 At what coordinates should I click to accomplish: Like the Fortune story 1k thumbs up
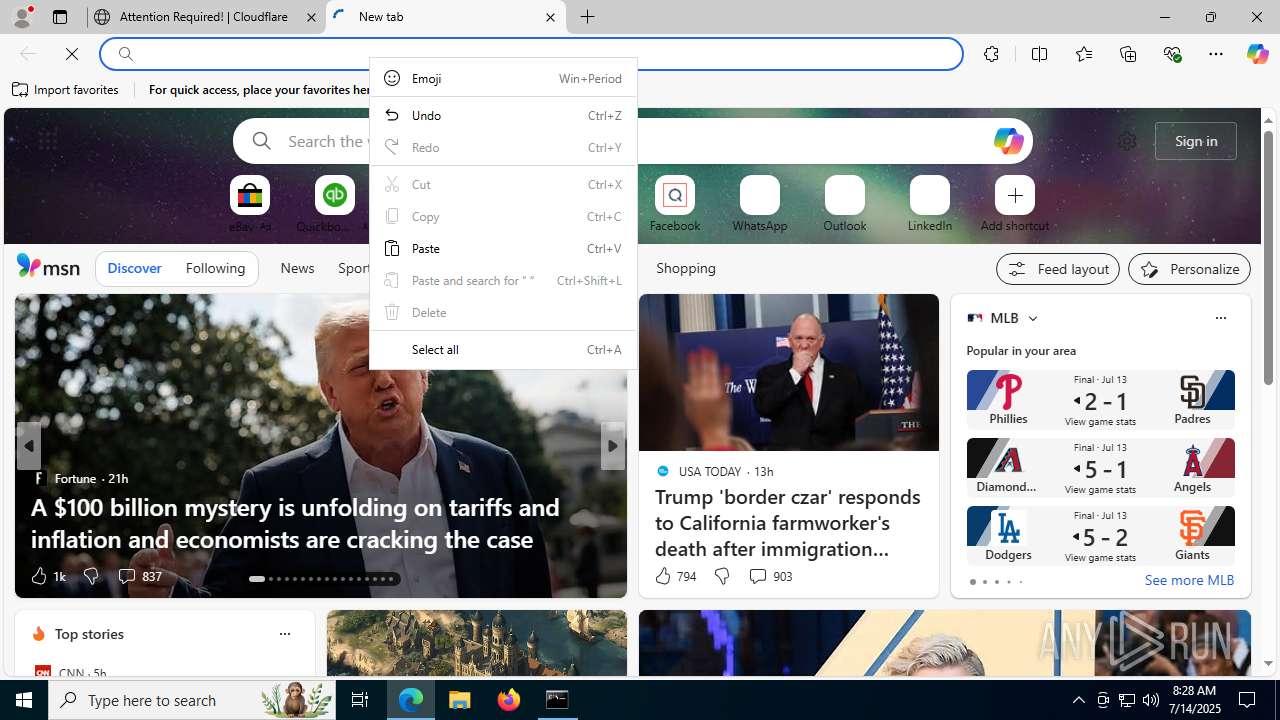pos(47,576)
